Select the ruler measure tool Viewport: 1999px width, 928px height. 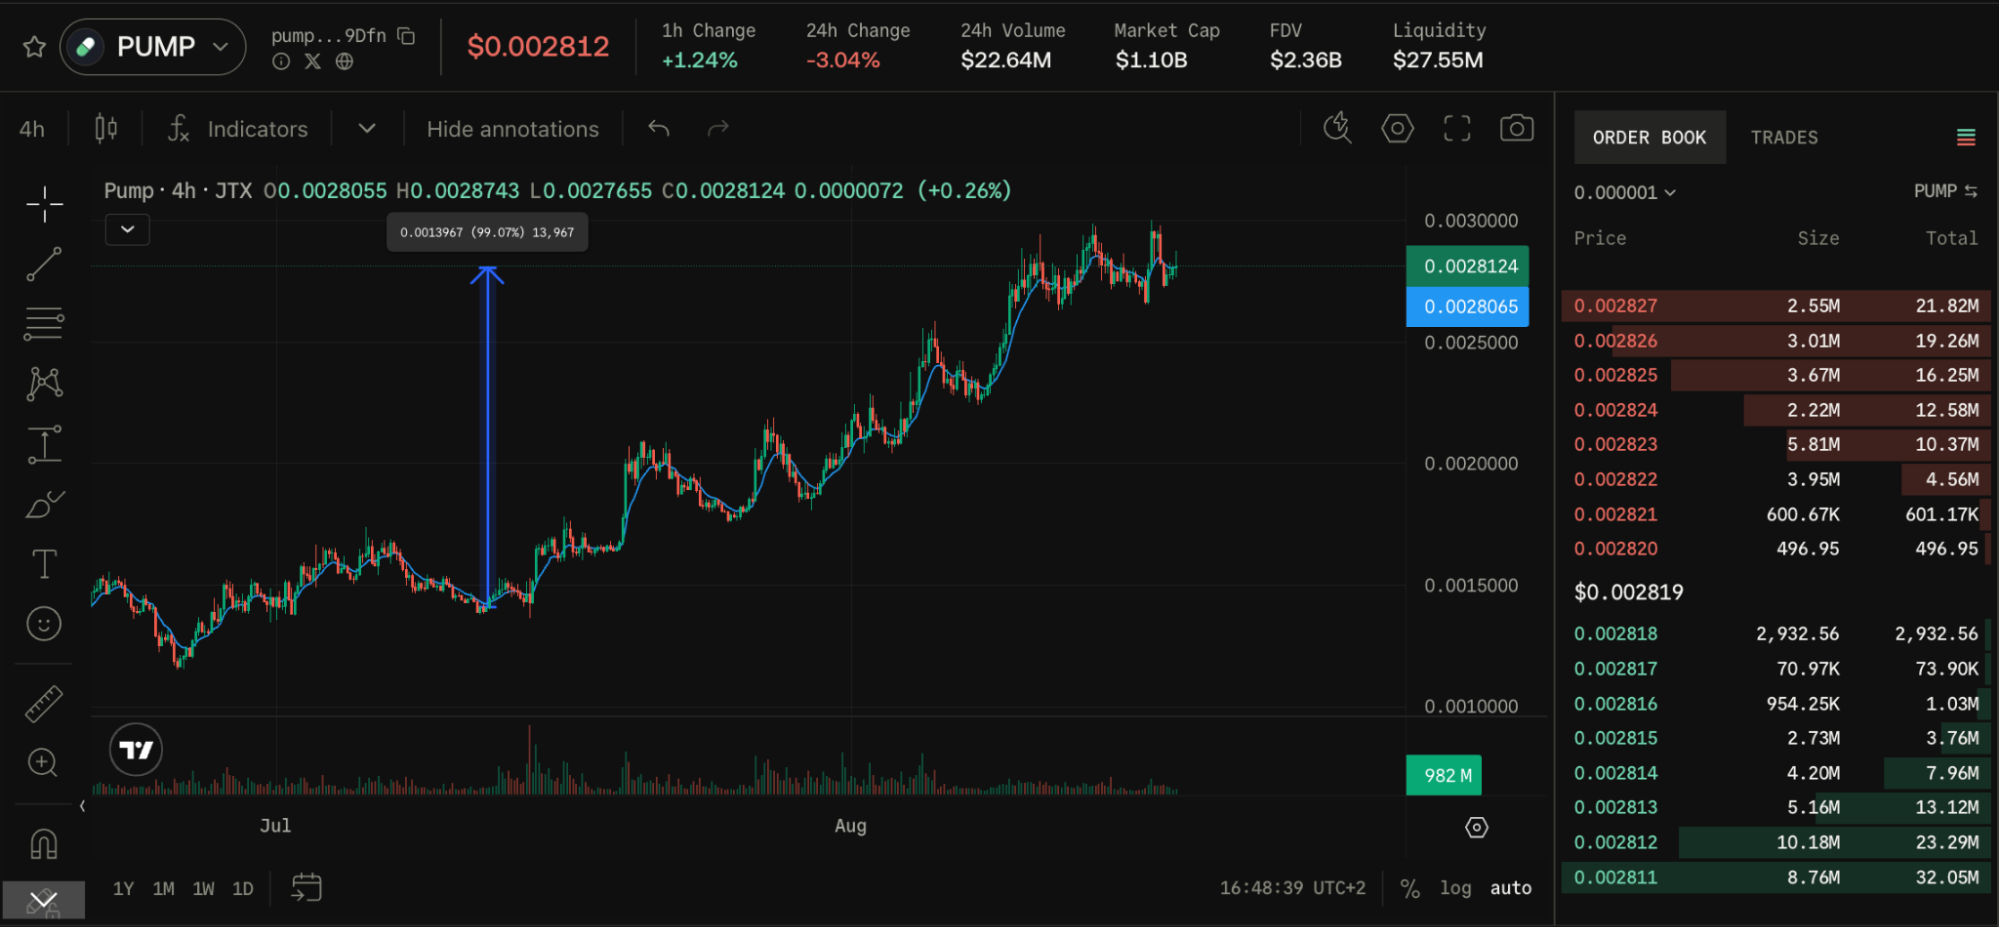[x=44, y=704]
